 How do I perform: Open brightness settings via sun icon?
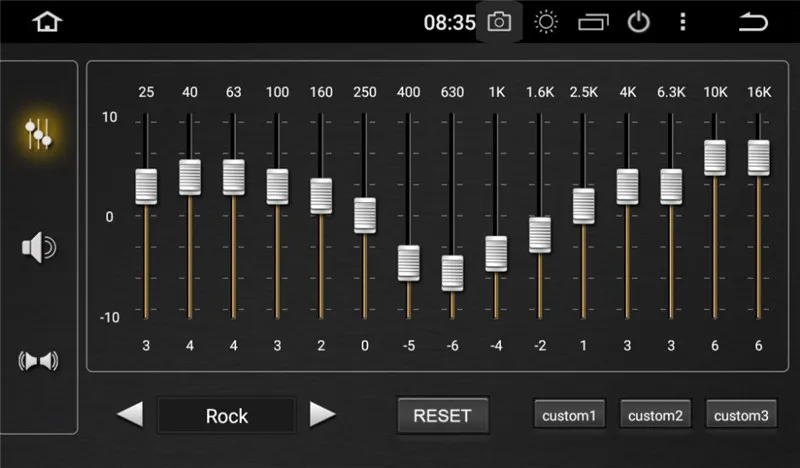coord(546,22)
